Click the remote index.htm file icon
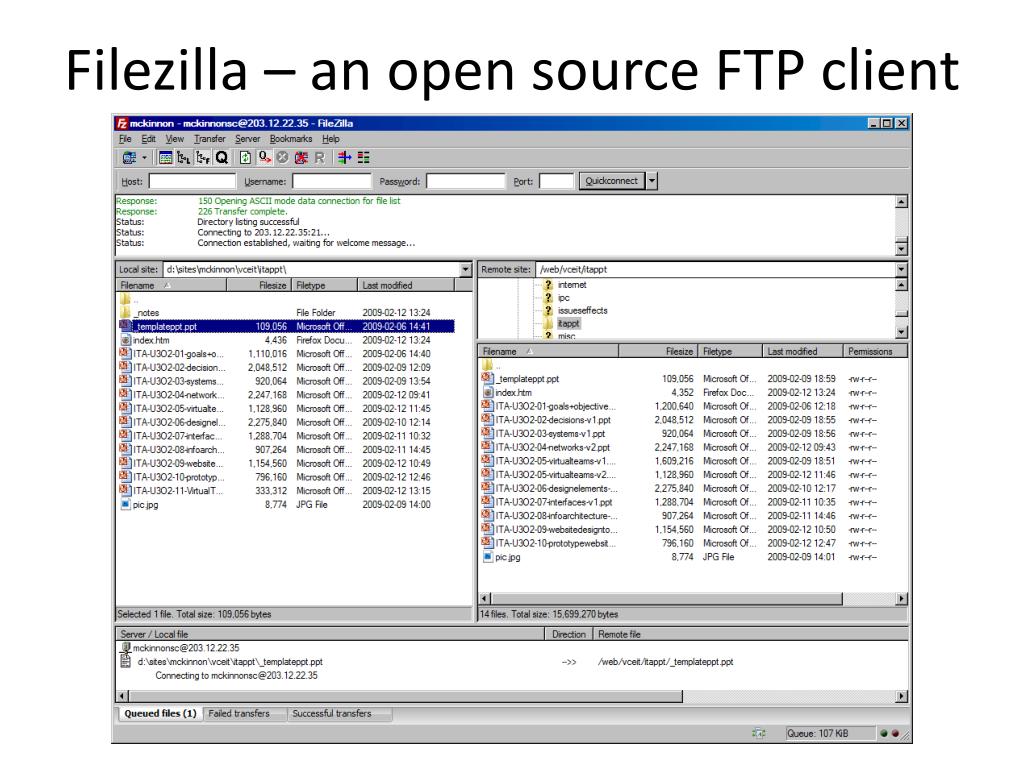The height and width of the screenshot is (768, 1024). point(487,392)
